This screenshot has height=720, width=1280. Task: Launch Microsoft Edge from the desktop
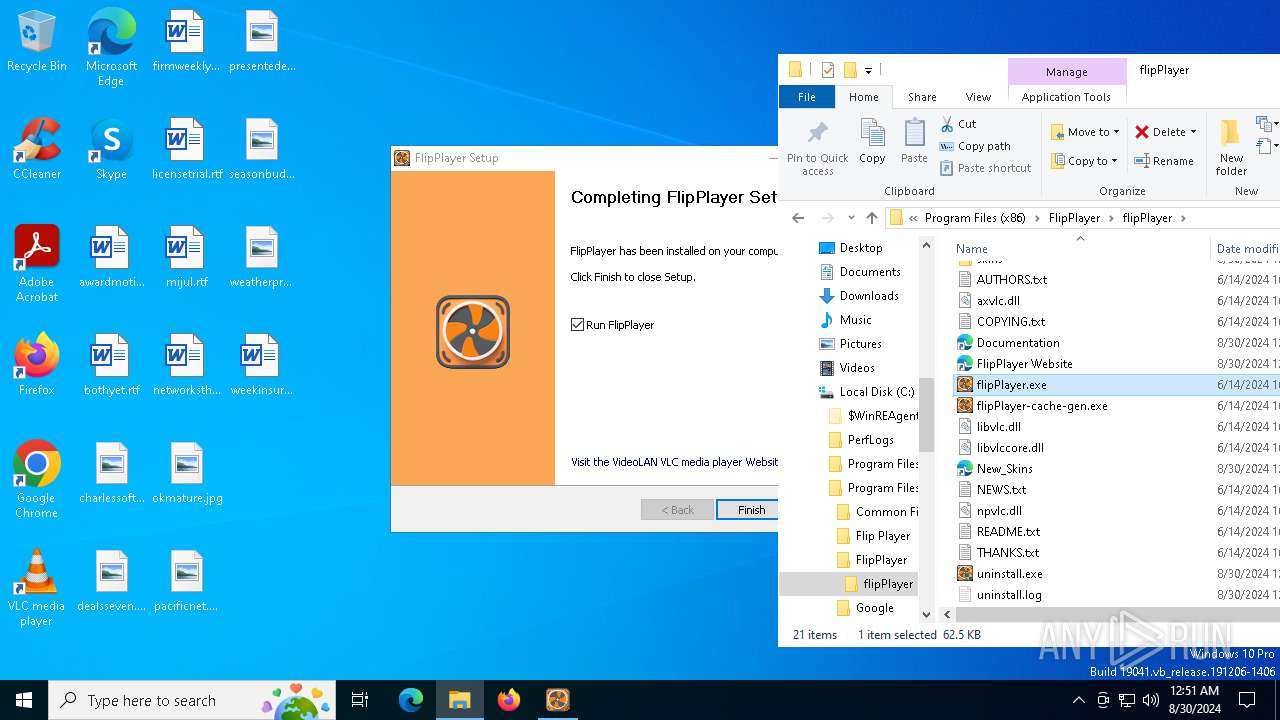click(111, 48)
